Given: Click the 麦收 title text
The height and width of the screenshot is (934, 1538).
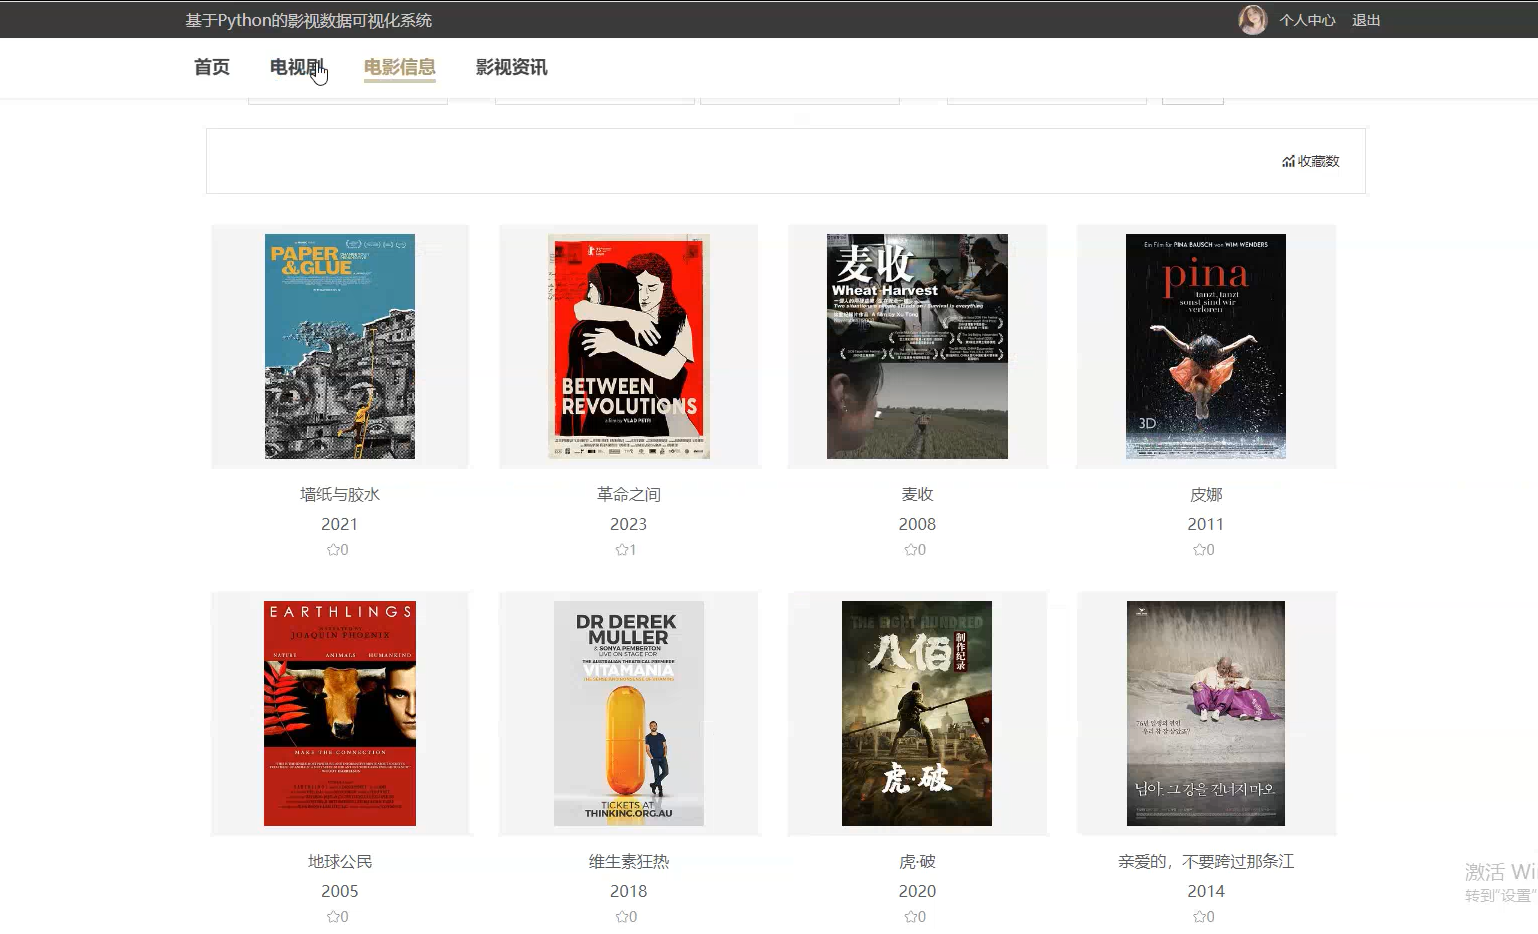Looking at the screenshot, I should 917,494.
